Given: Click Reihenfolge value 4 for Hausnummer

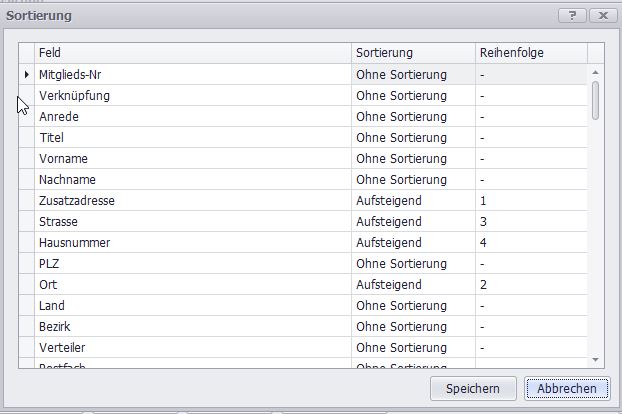Looking at the screenshot, I should coord(531,243).
